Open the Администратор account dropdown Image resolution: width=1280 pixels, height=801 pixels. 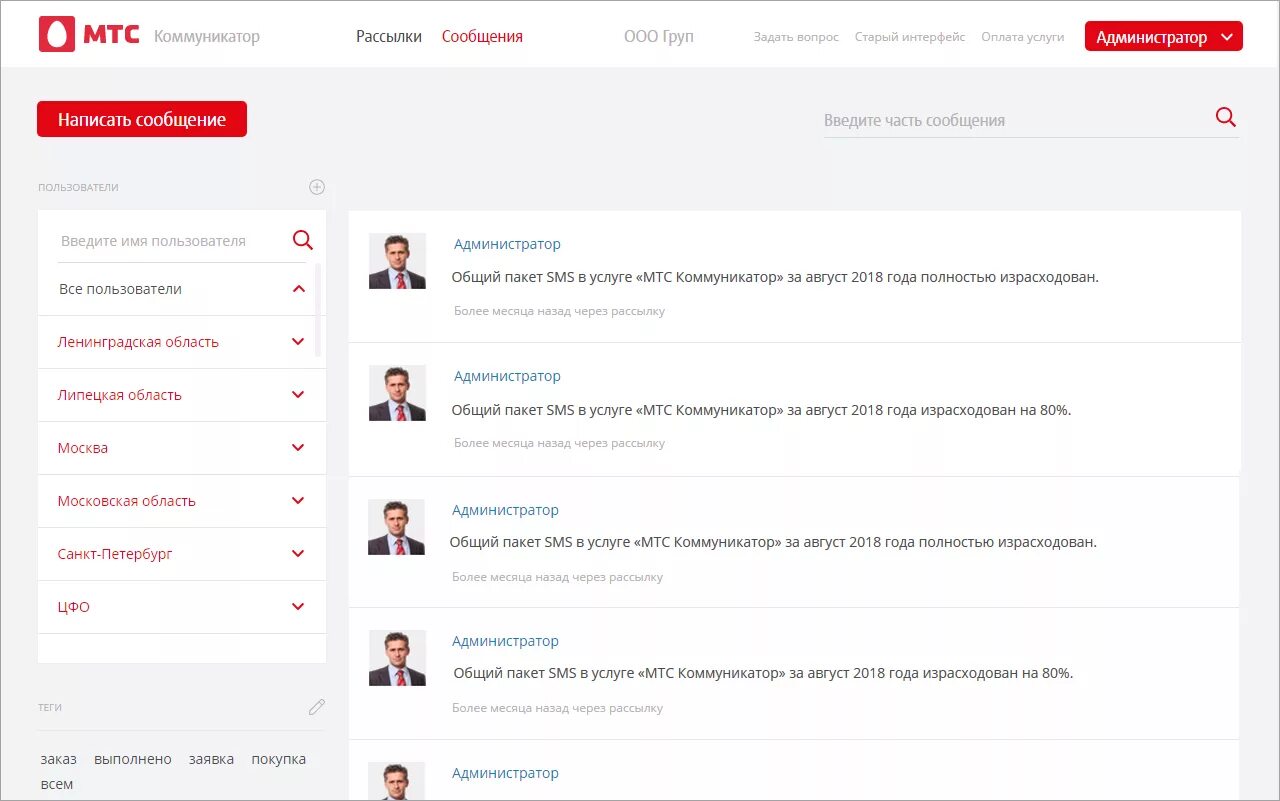tap(1163, 37)
